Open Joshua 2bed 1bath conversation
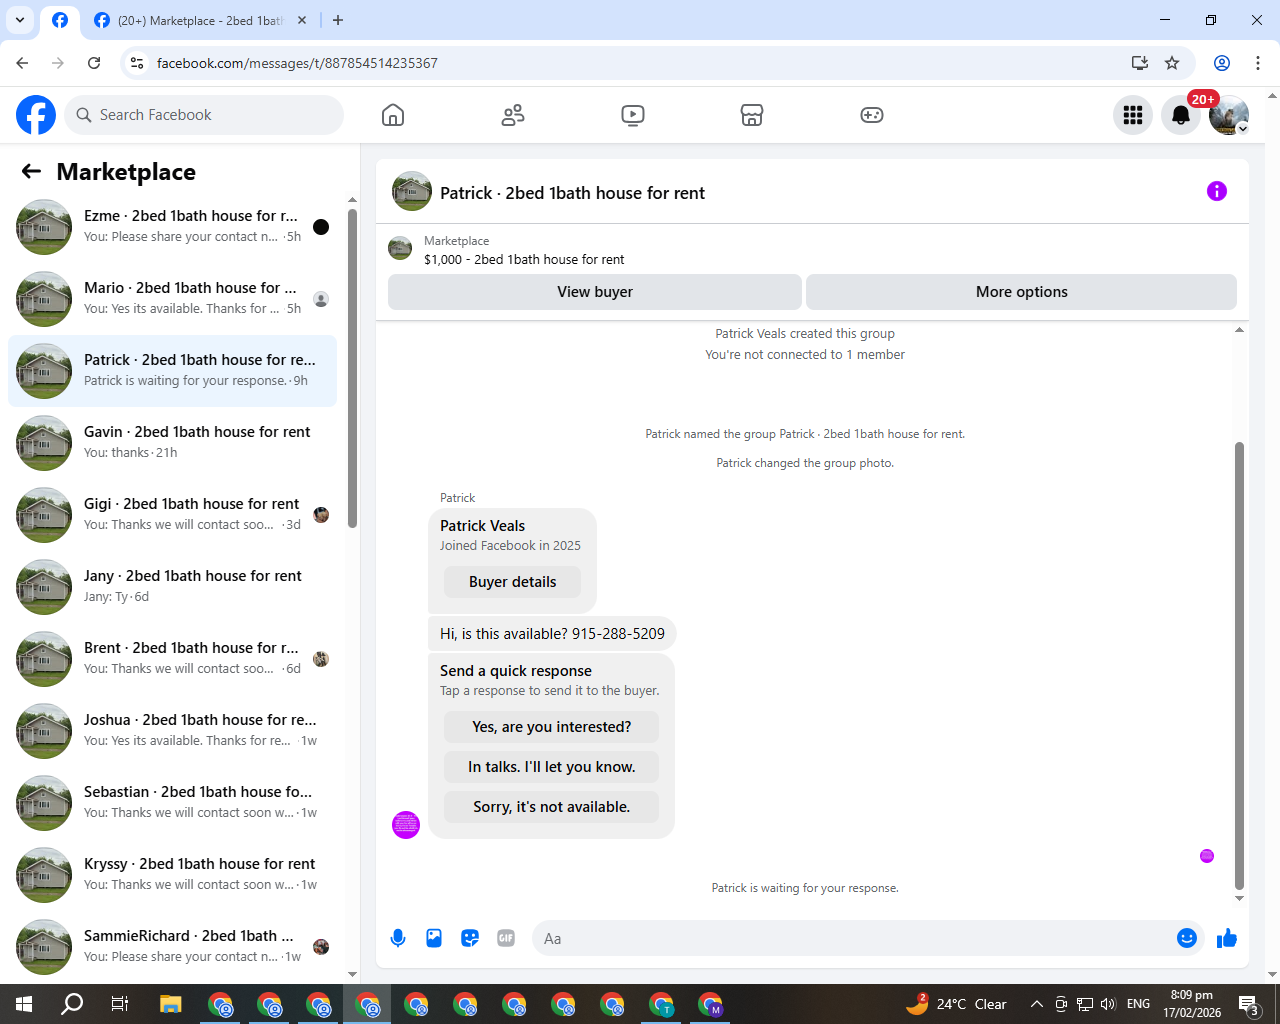 [x=172, y=731]
